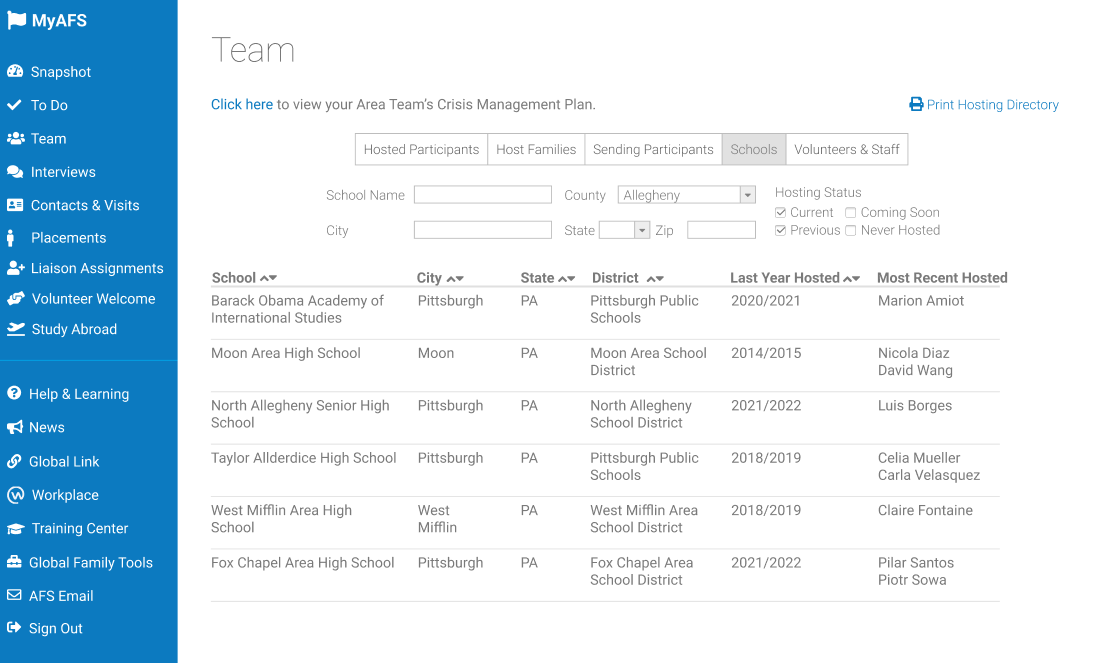Click participant name Marion Amiot
Screen dimensions: 1093x663
(x=921, y=300)
